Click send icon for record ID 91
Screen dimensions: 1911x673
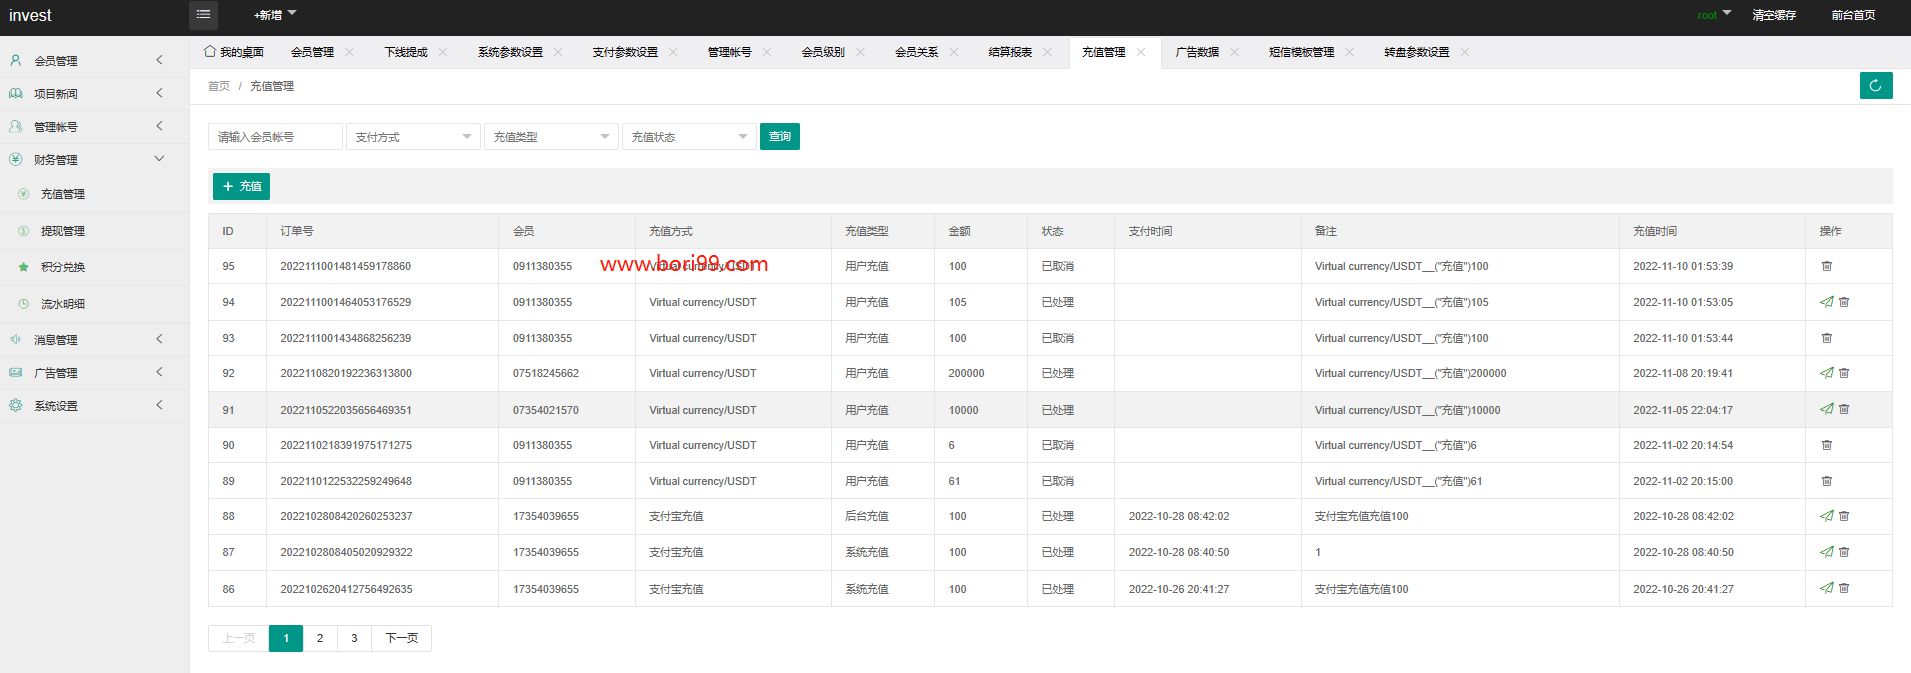[1826, 409]
